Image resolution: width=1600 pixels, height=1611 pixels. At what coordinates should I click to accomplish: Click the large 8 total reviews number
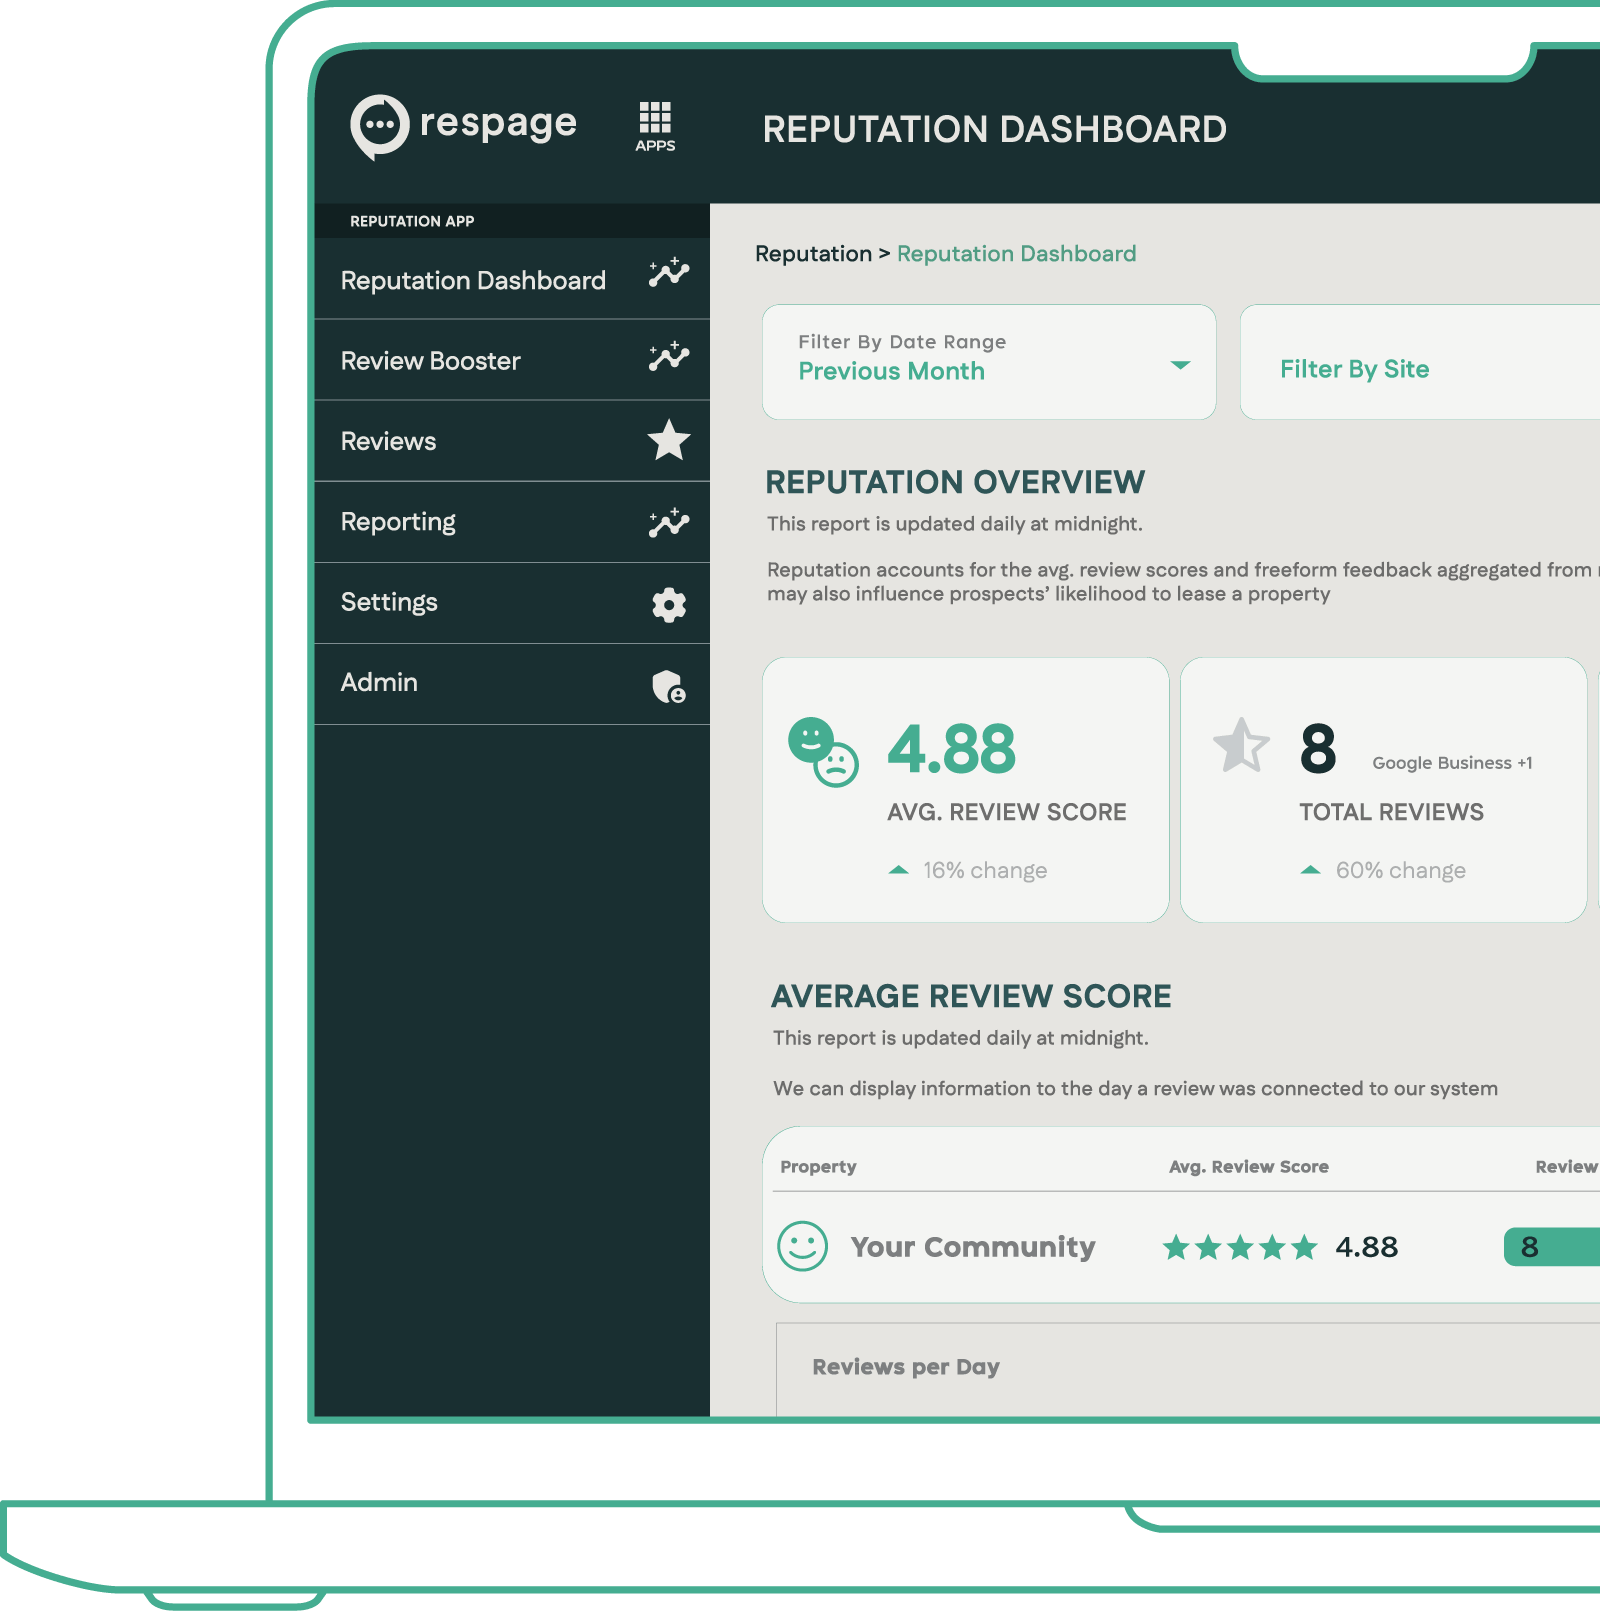coord(1318,749)
